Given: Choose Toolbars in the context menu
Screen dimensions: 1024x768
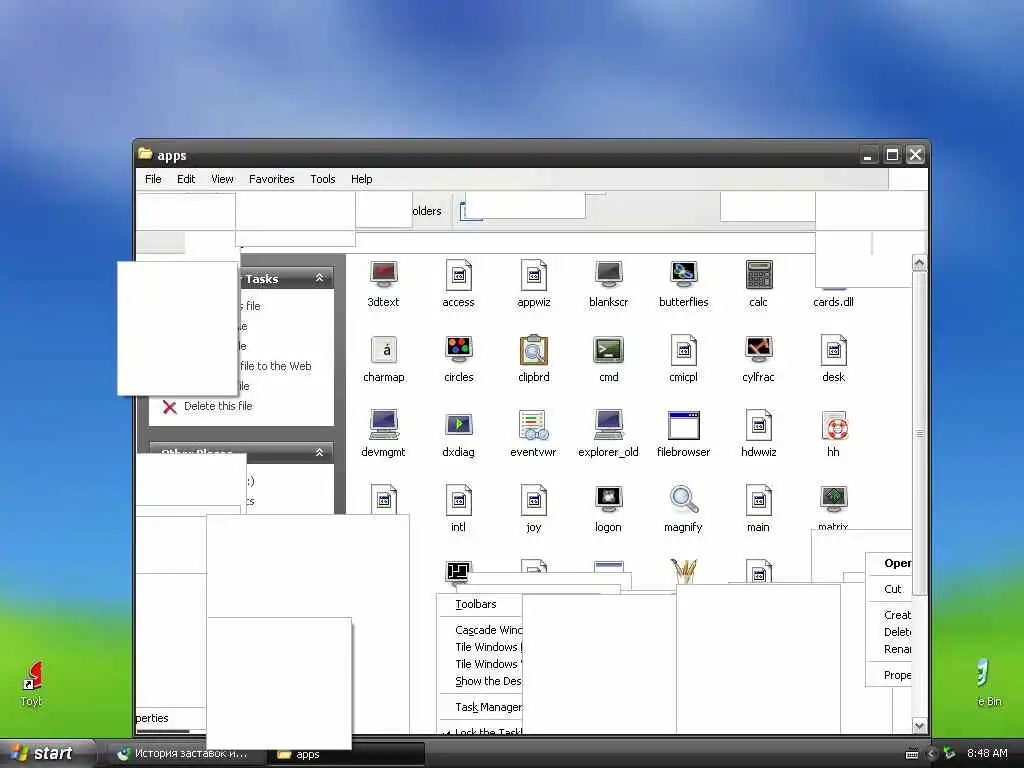Looking at the screenshot, I should click(480, 604).
